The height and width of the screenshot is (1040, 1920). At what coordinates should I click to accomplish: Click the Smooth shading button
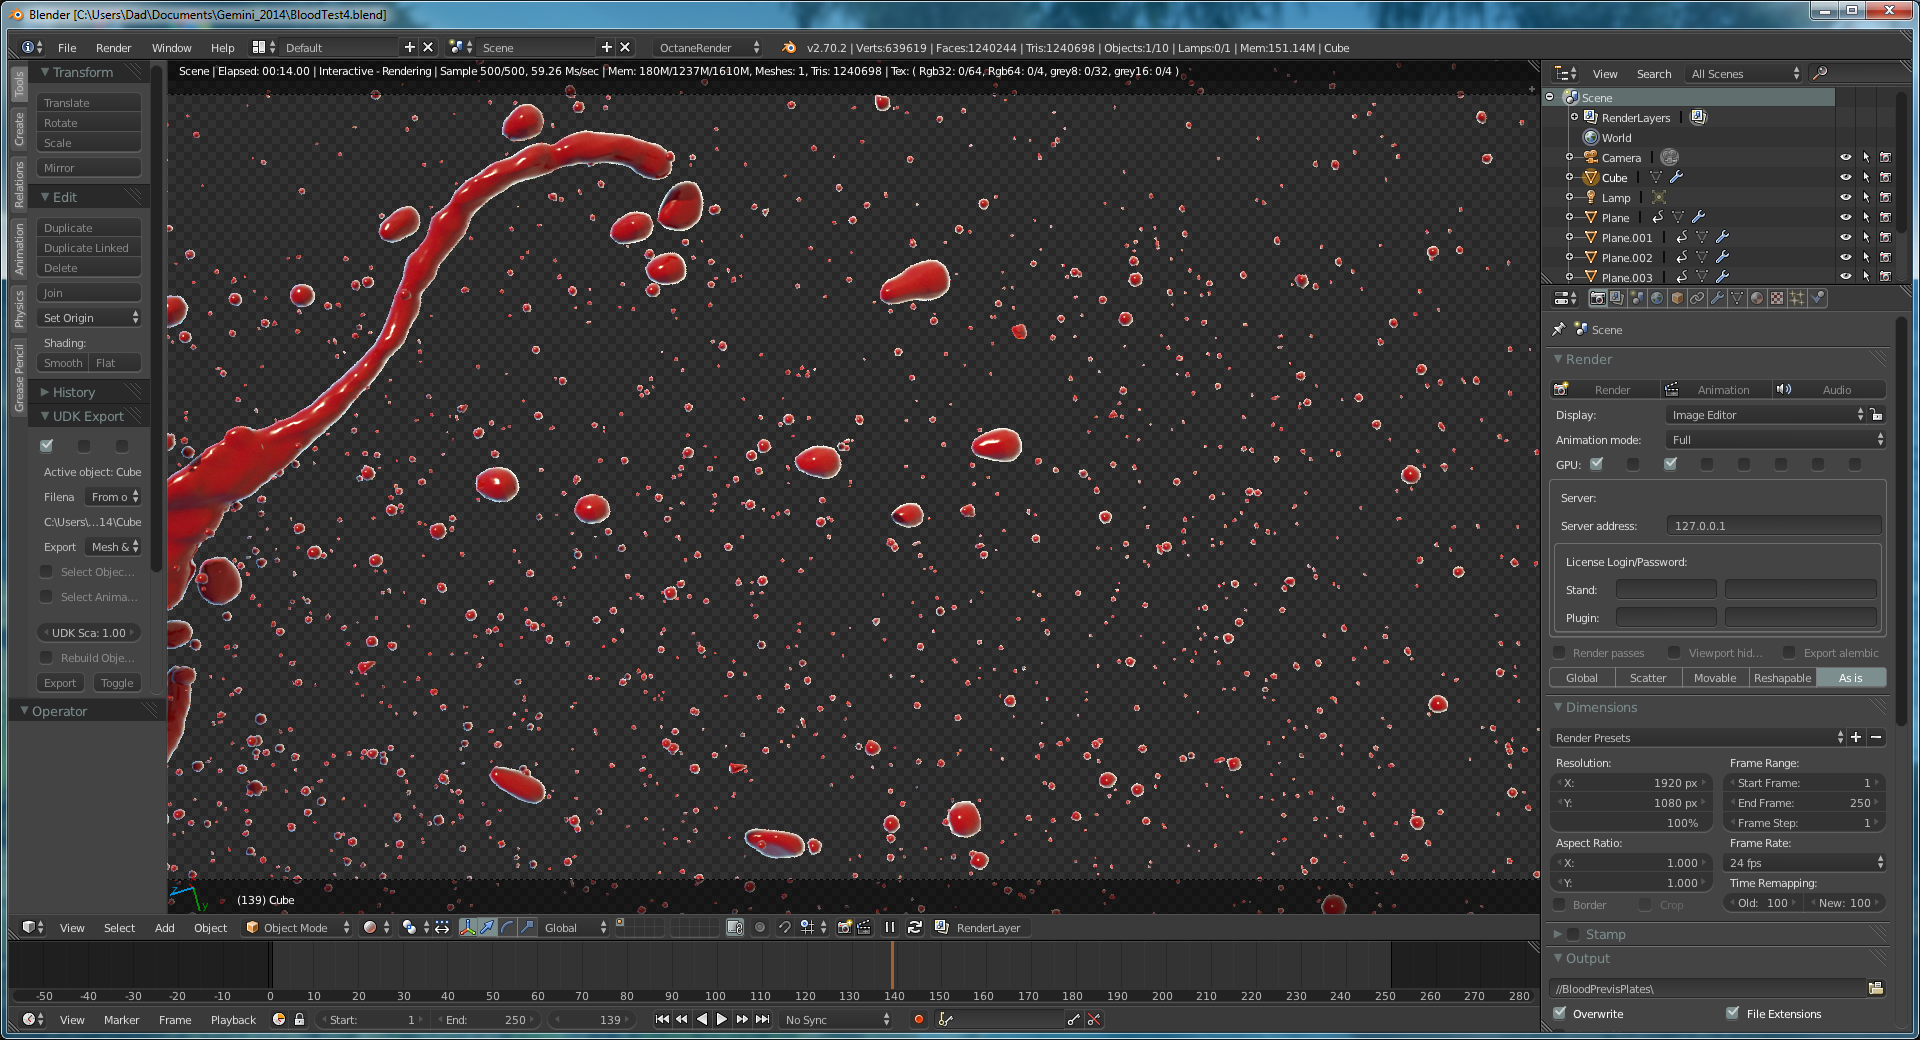pyautogui.click(x=63, y=362)
